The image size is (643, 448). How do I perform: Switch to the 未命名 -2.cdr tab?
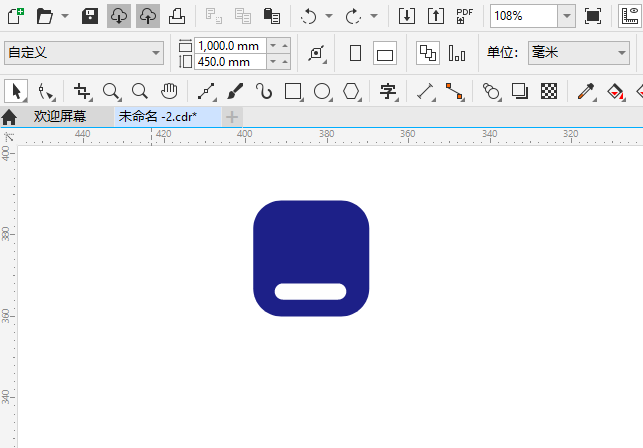(167, 117)
